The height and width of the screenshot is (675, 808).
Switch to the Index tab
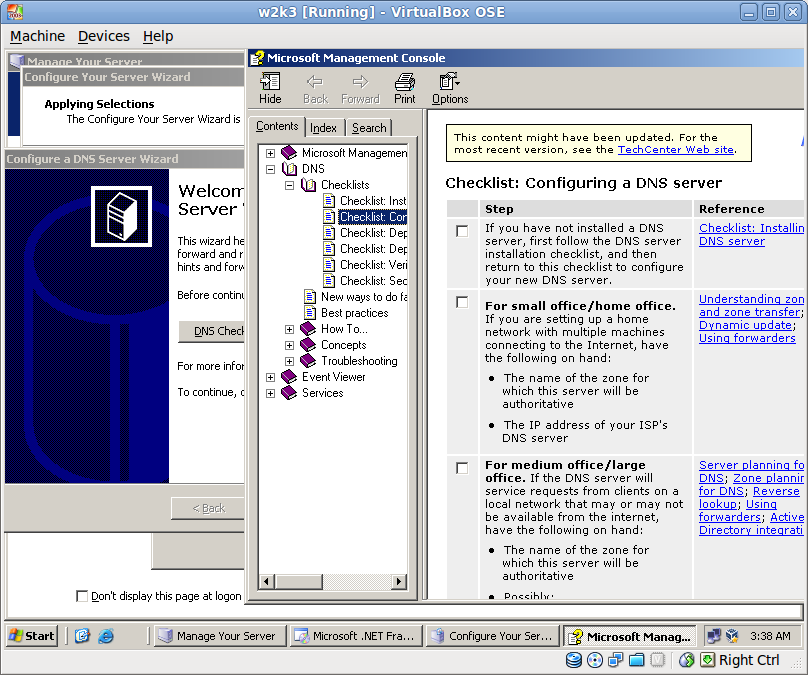click(x=323, y=128)
